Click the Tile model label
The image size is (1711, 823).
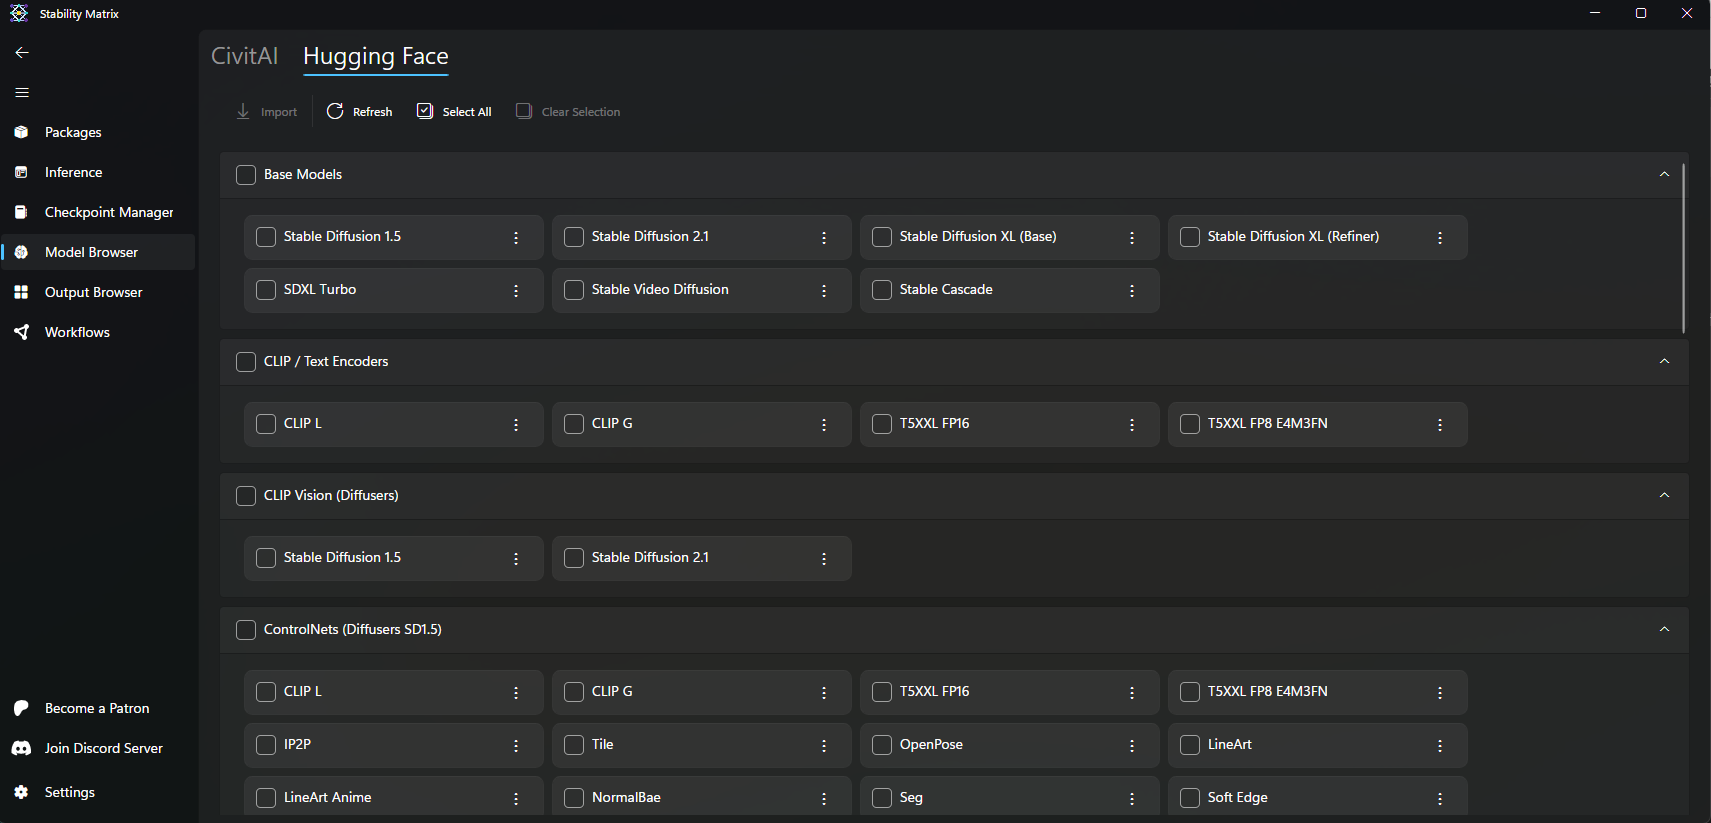(602, 744)
